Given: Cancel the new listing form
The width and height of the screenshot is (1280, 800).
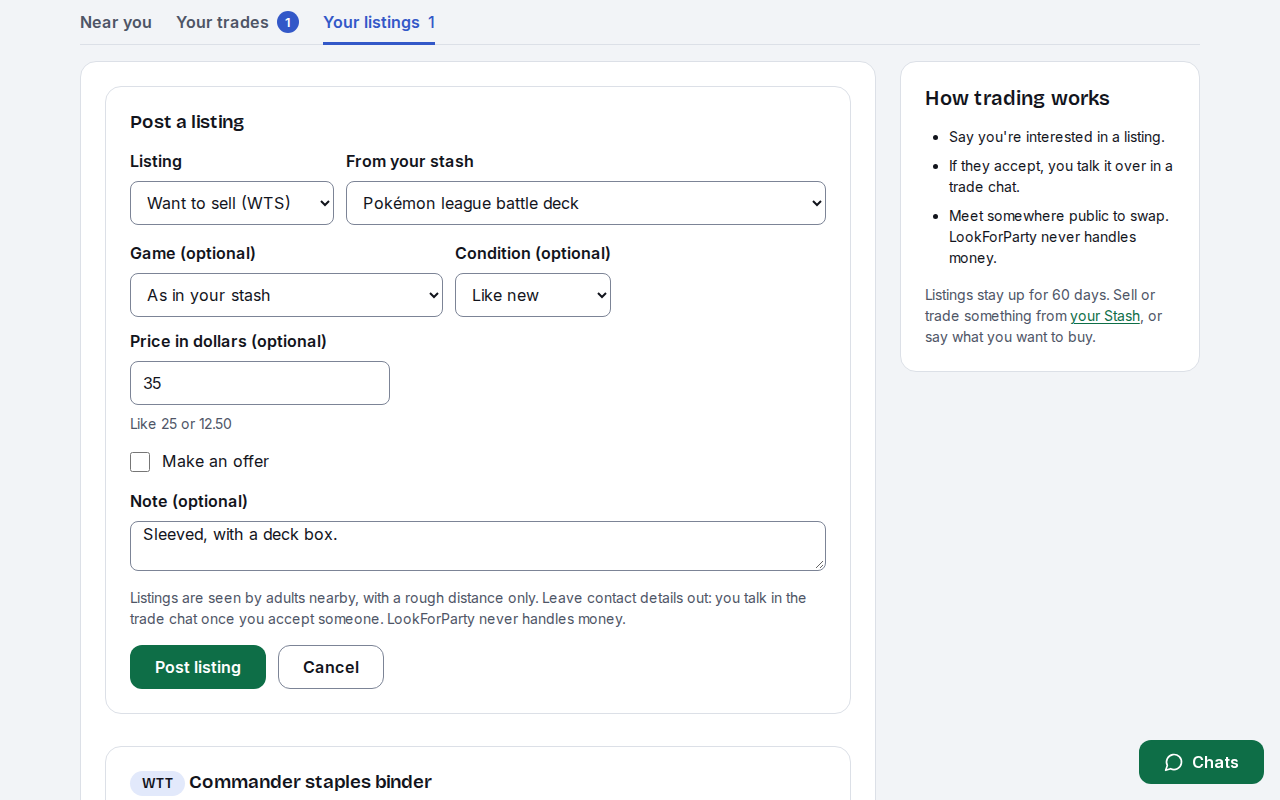Looking at the screenshot, I should click(331, 667).
